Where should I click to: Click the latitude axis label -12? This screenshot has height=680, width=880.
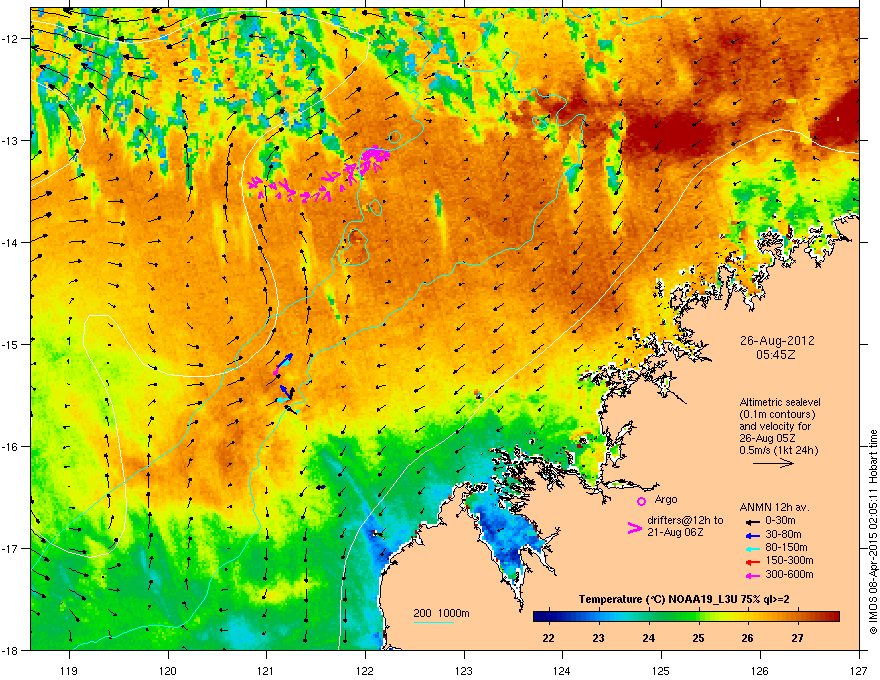tap(11, 38)
